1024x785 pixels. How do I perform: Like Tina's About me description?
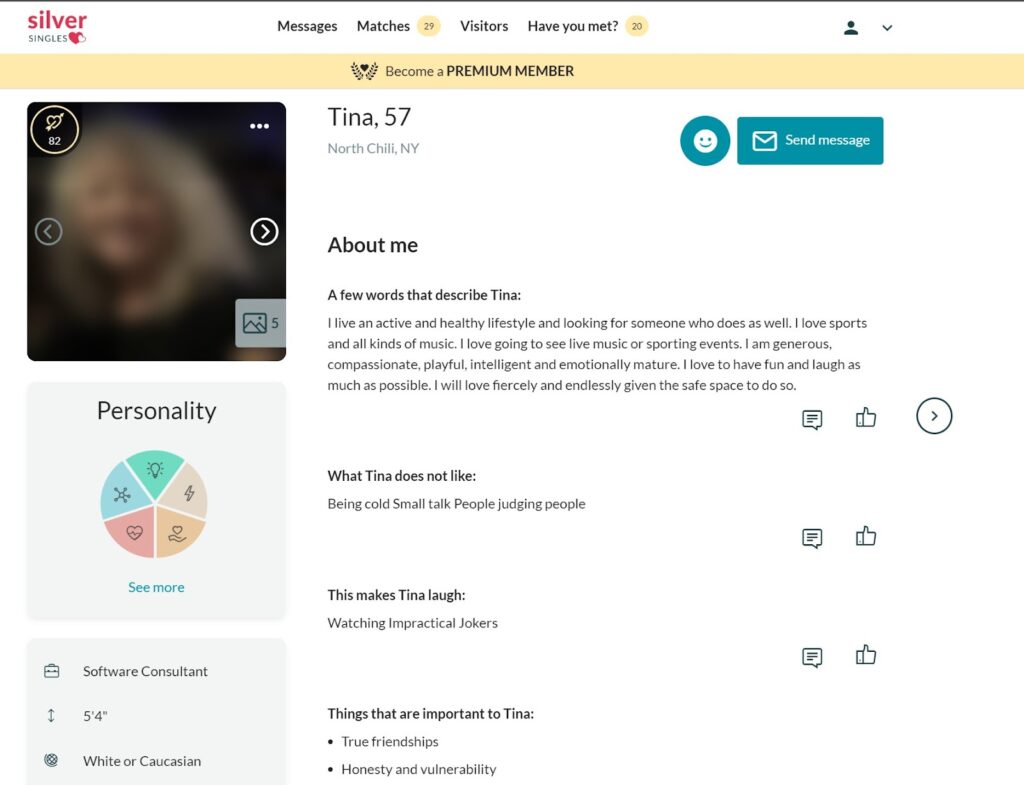click(x=865, y=418)
